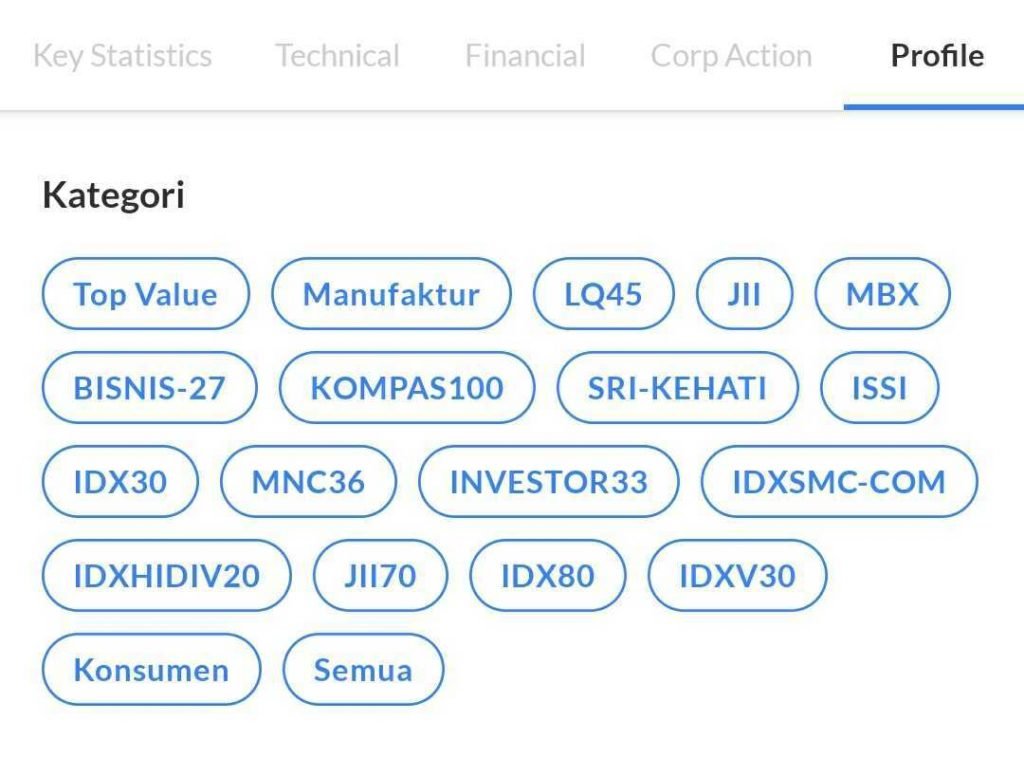Select the Manufaktur category chip

[x=391, y=294]
